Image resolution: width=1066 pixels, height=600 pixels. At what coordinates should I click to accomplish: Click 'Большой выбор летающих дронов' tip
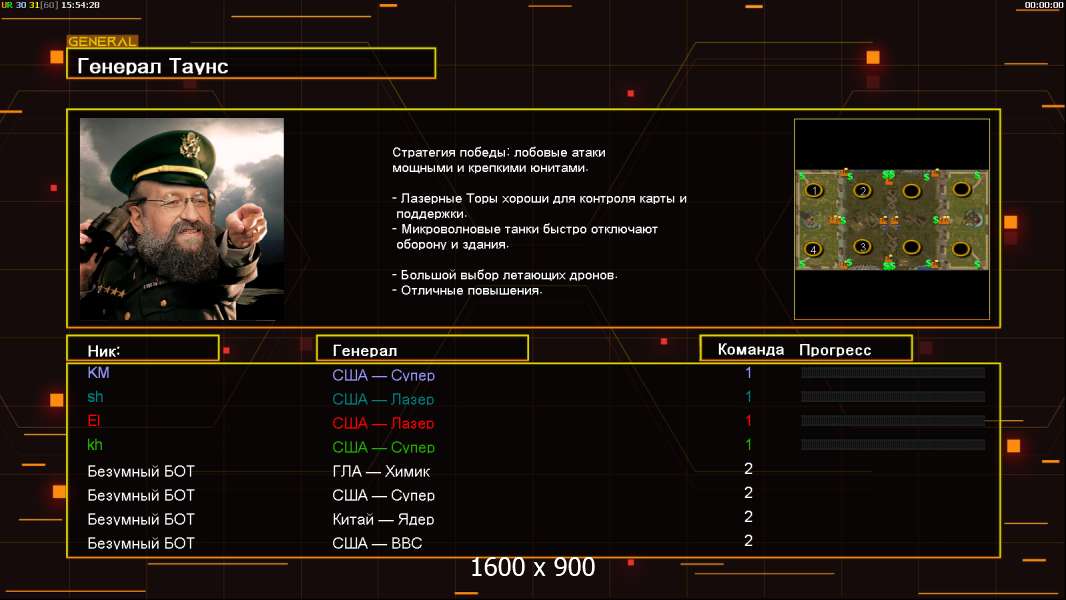505,275
